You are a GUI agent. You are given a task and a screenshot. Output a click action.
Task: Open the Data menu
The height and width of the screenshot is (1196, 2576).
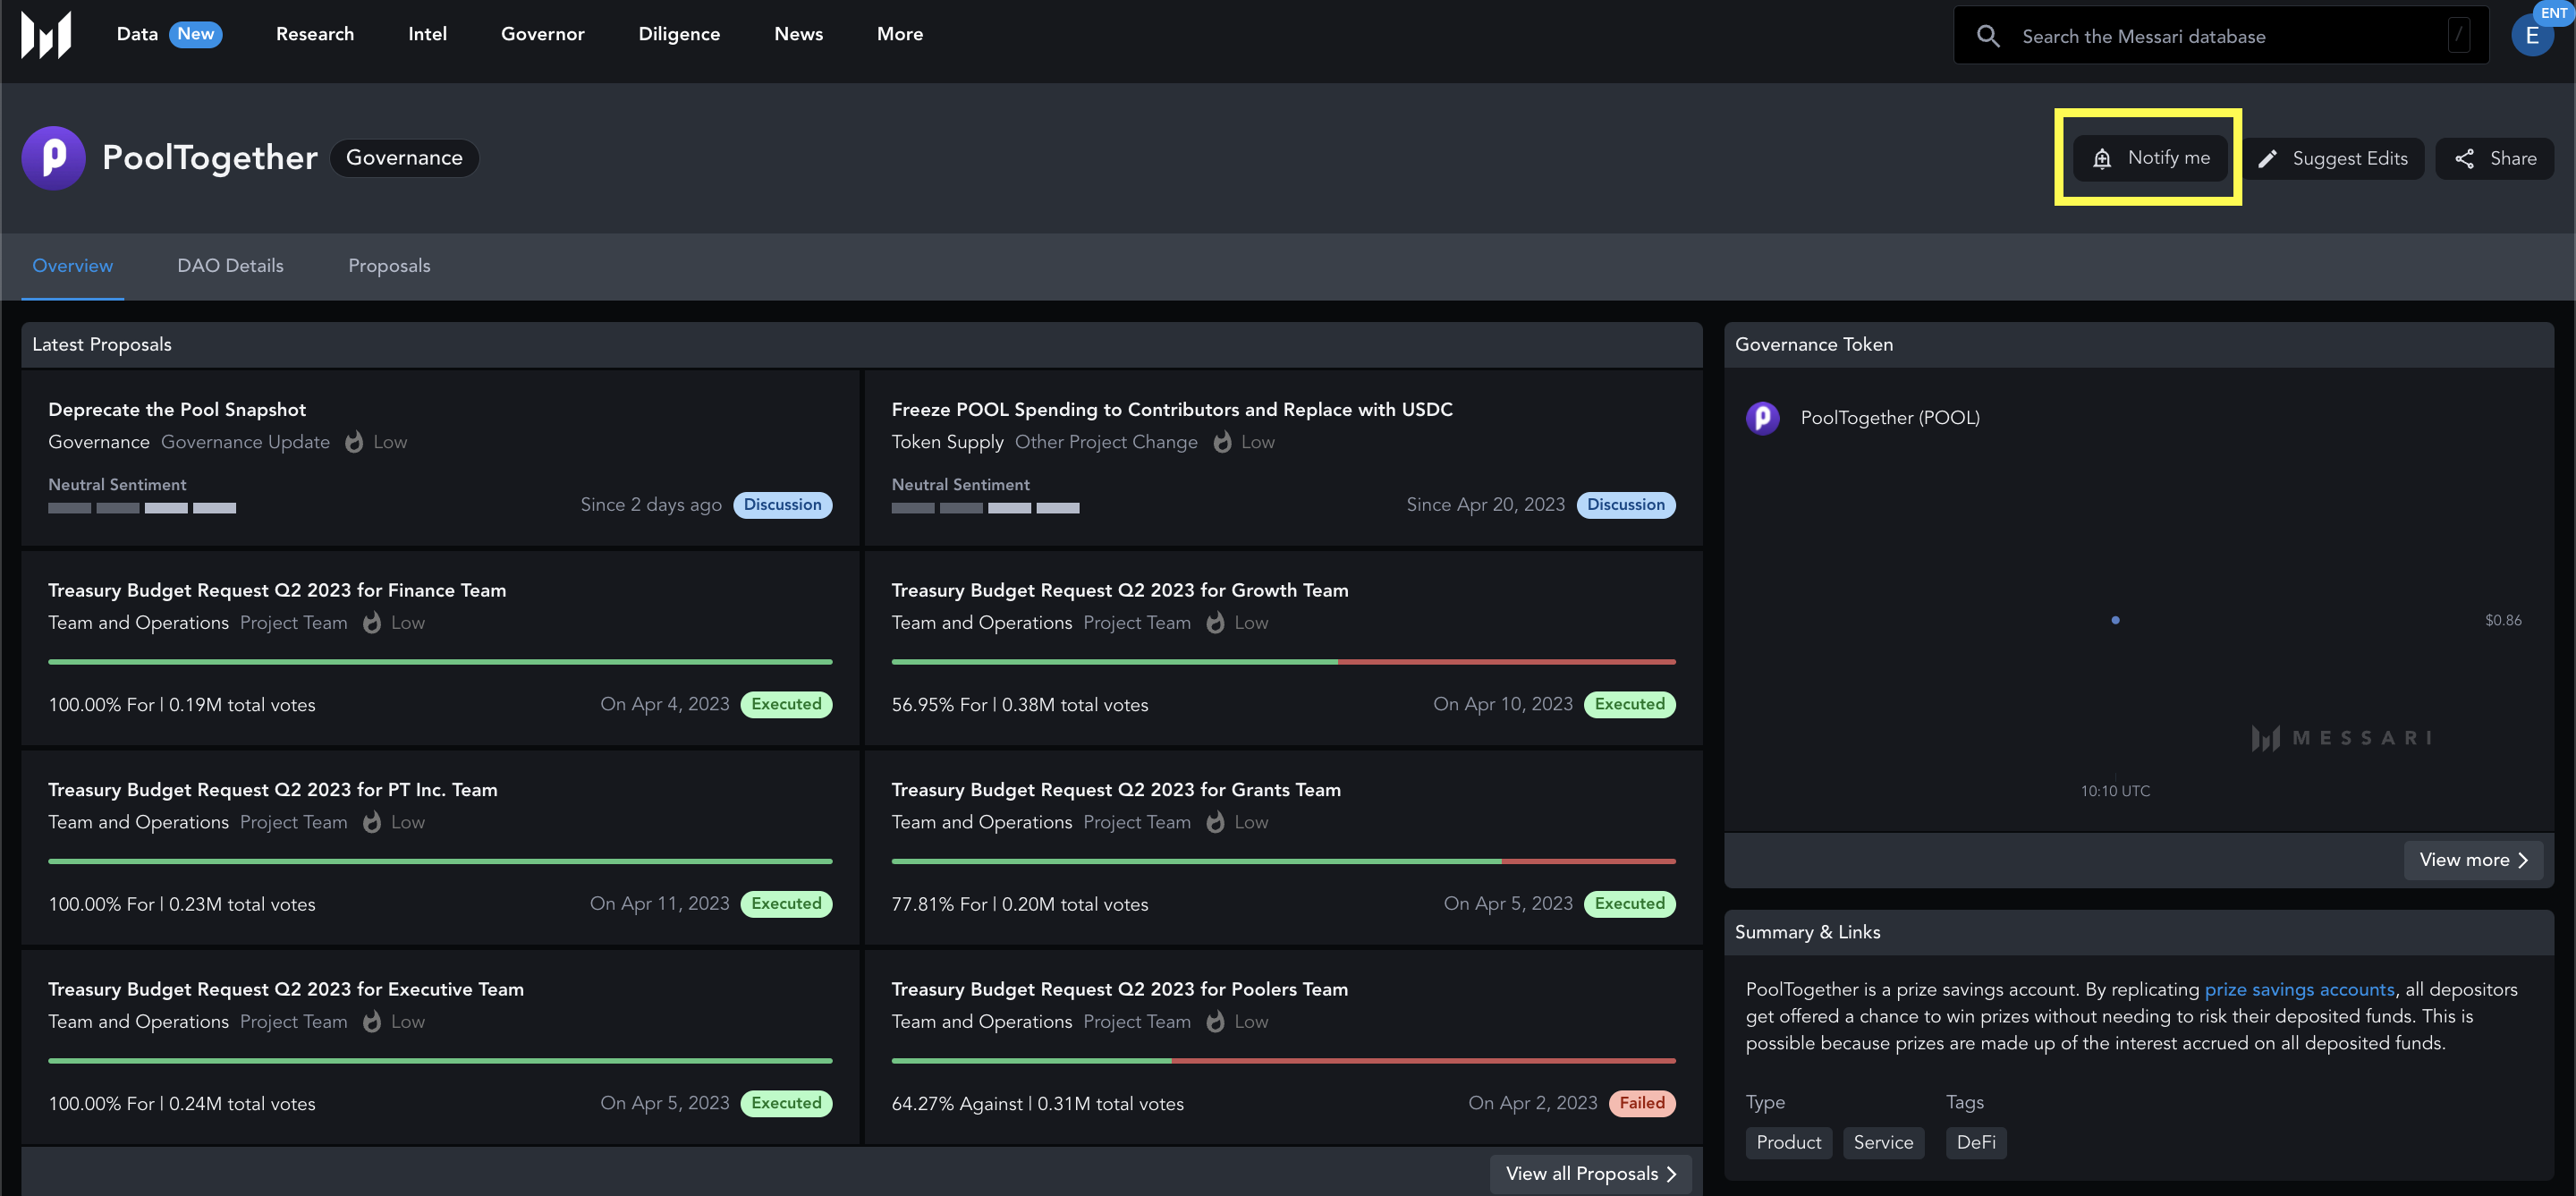(x=137, y=34)
